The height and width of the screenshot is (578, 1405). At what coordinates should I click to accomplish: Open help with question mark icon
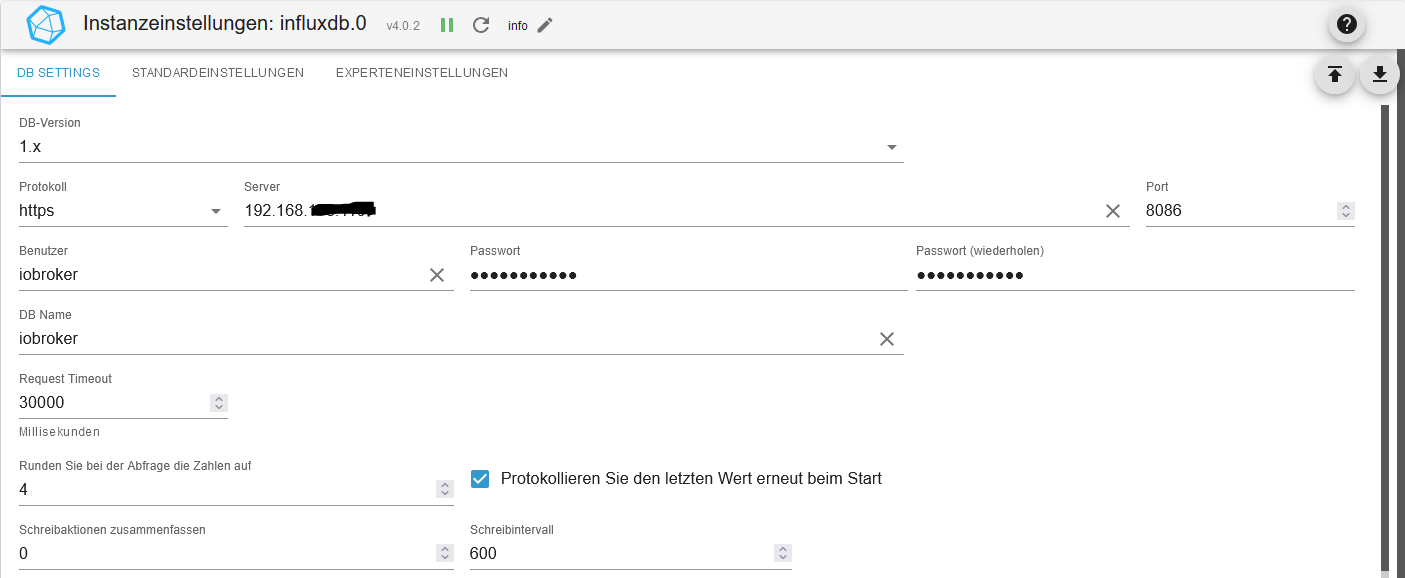[1347, 25]
